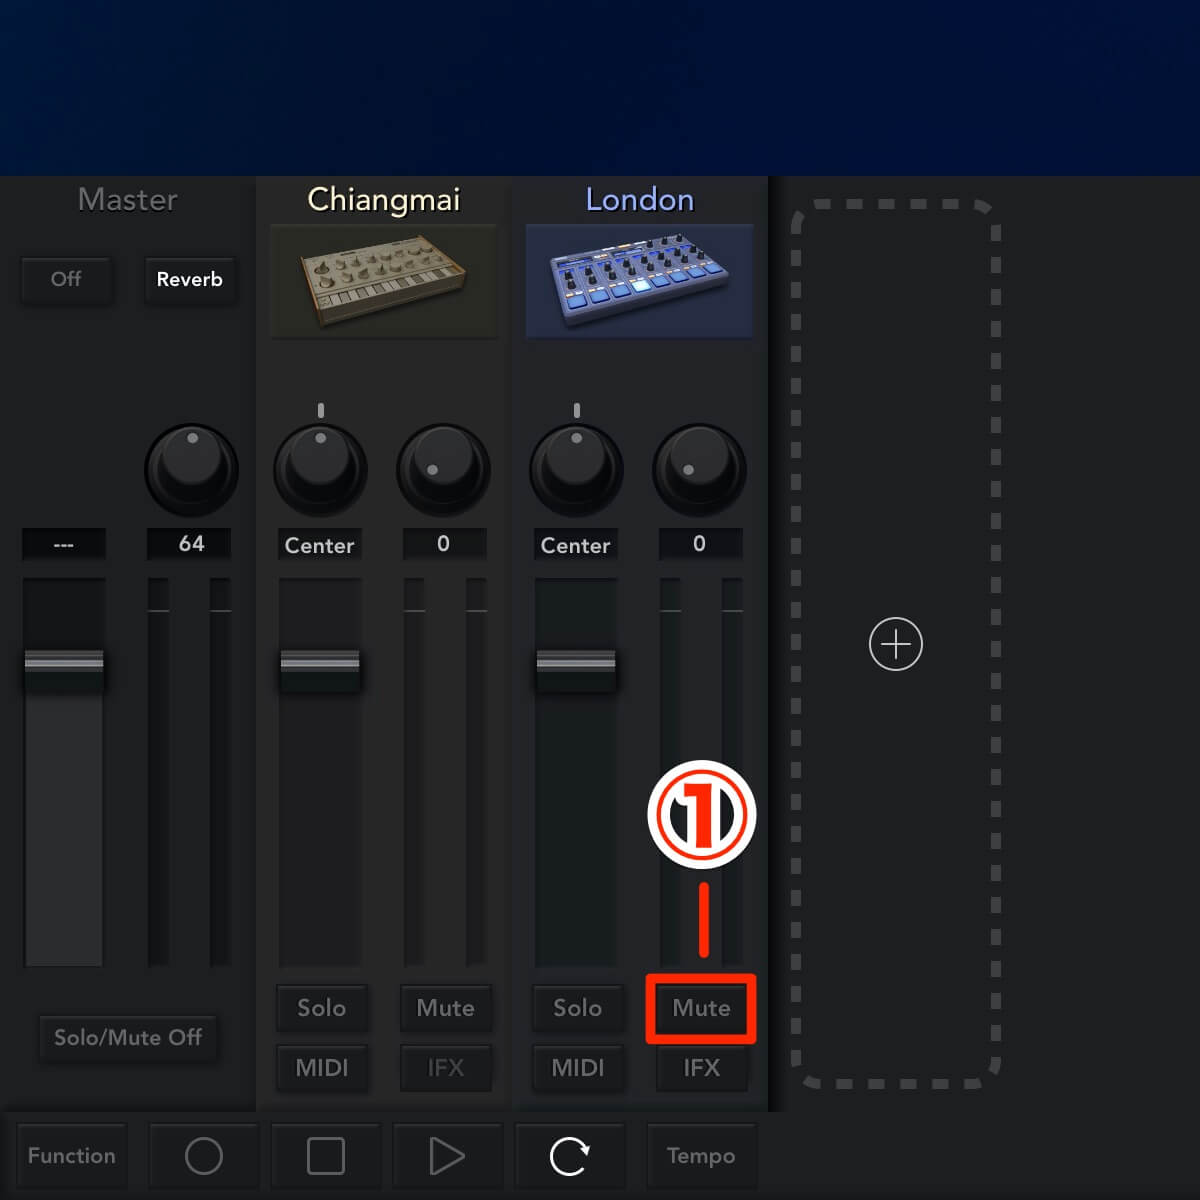
Task: Click the Solo/Mute Off button
Action: point(128,1038)
